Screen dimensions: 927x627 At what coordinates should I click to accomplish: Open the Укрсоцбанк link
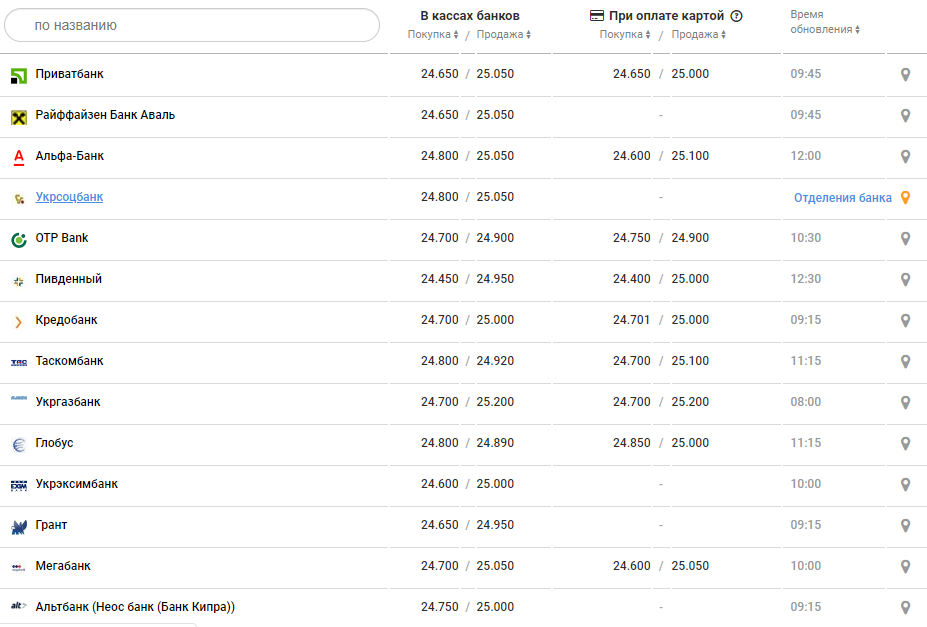tap(69, 197)
